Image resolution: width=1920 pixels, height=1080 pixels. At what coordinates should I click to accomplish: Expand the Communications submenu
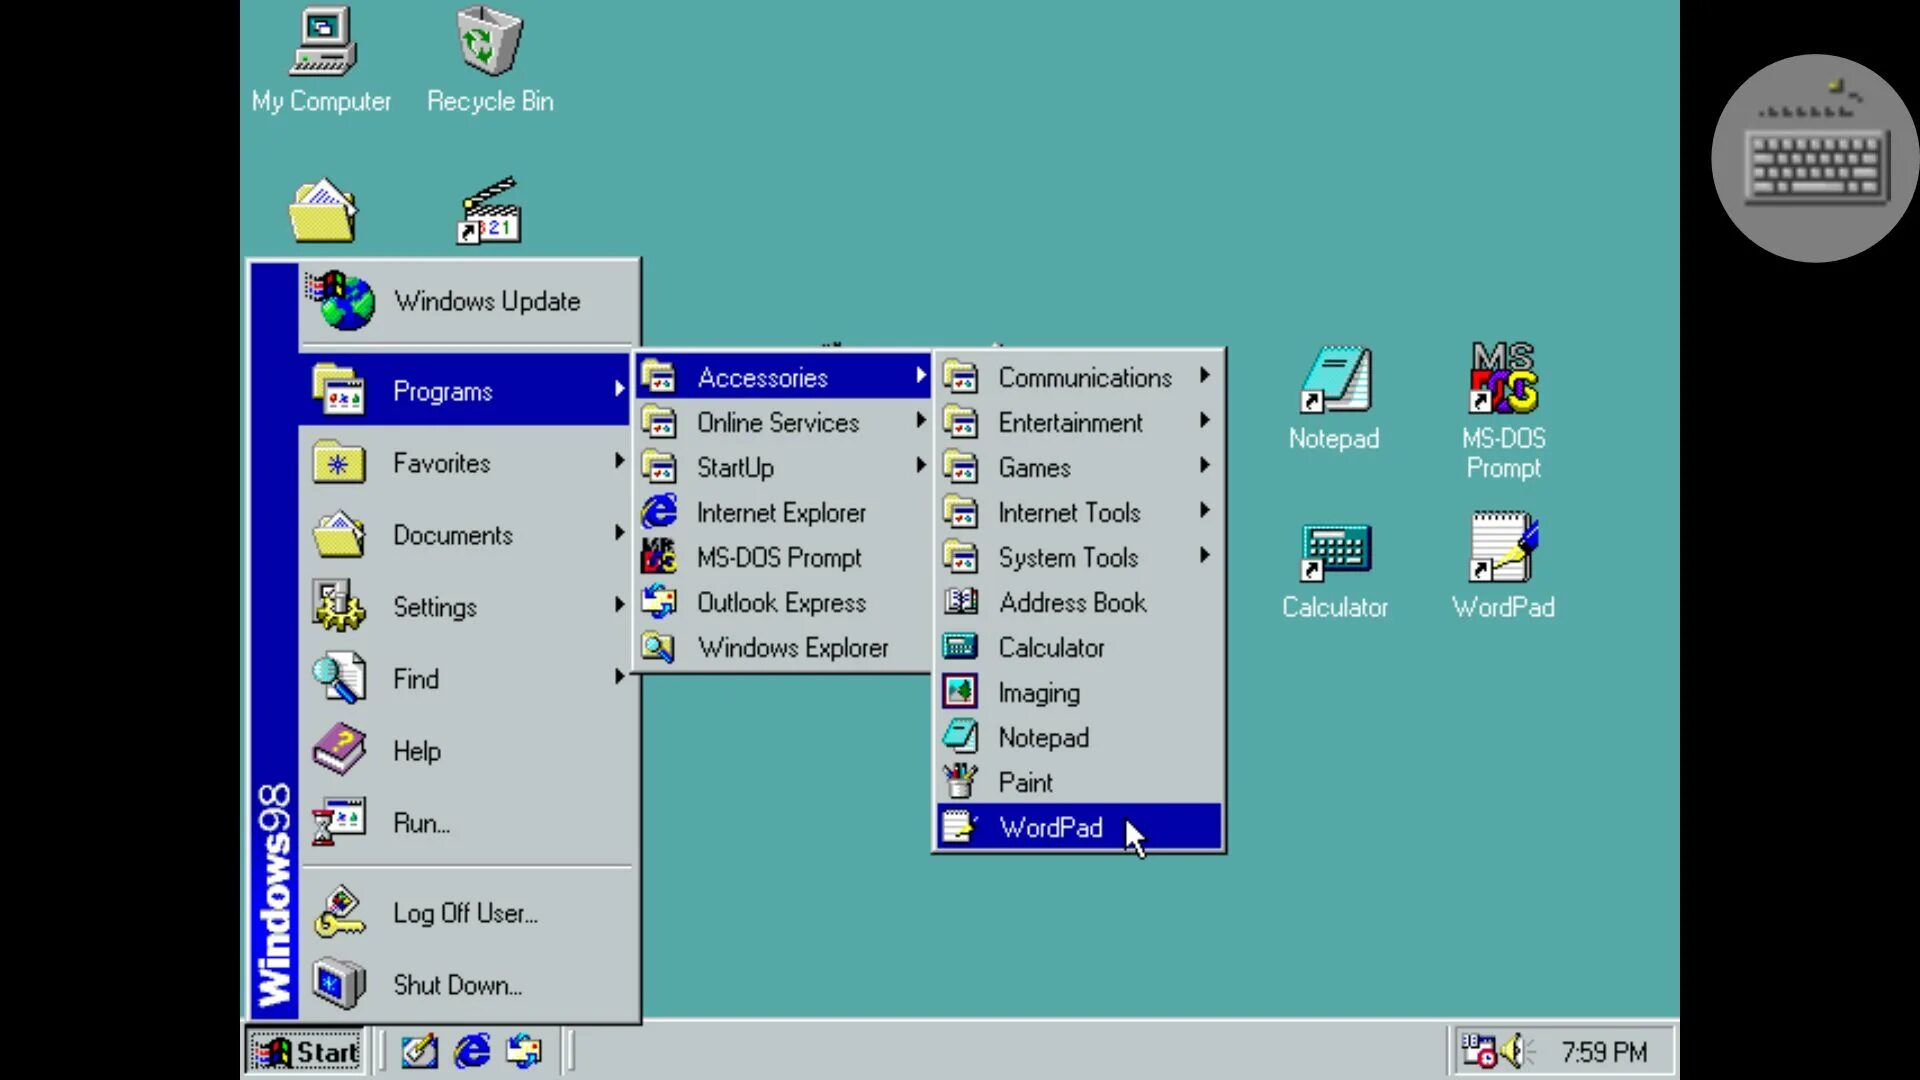[x=1083, y=378]
